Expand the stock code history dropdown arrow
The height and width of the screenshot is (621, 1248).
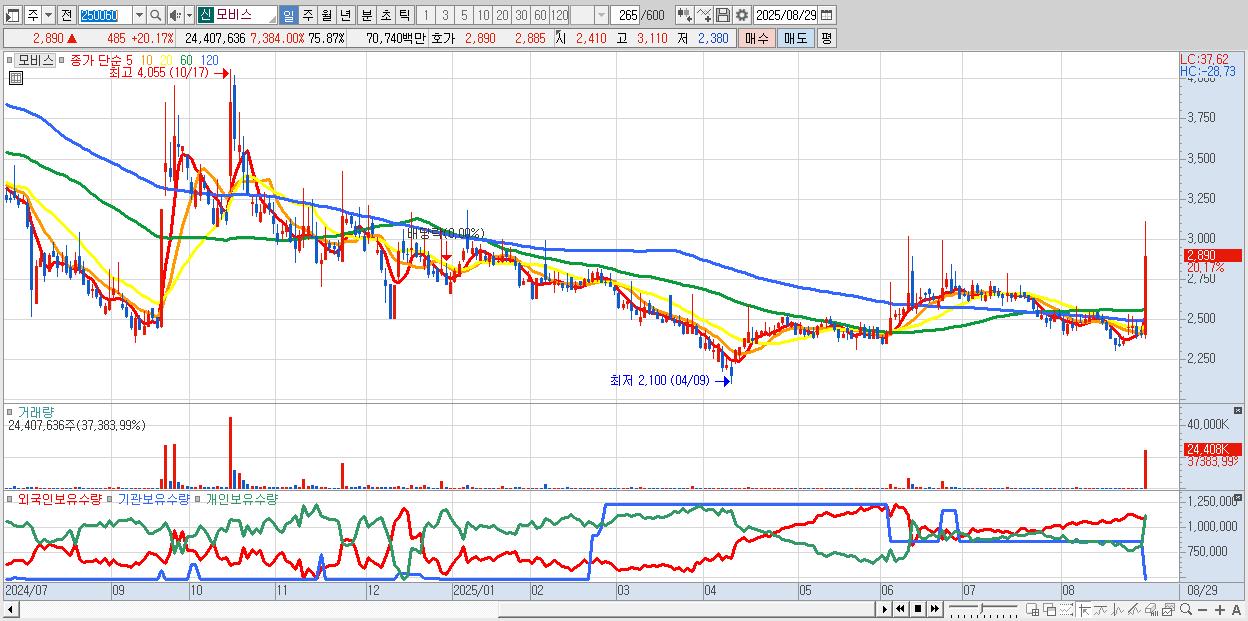[139, 15]
